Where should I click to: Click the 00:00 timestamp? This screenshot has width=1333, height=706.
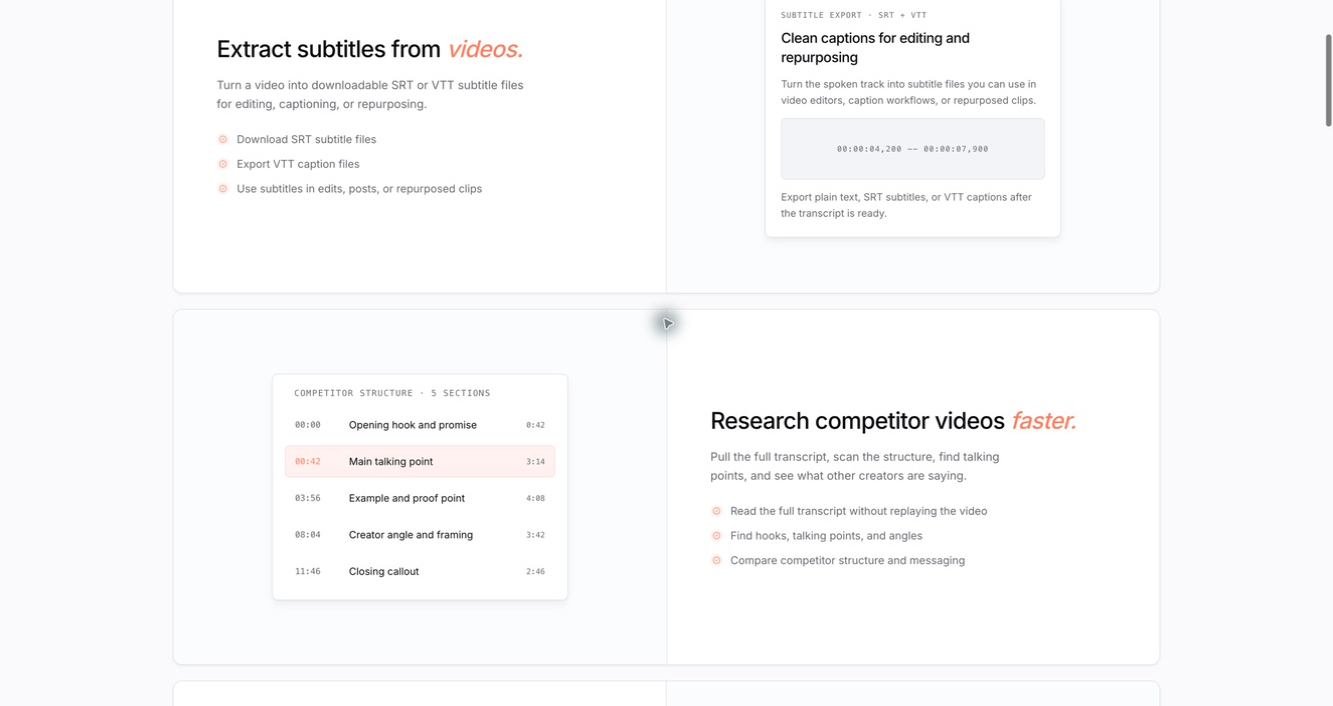point(308,425)
